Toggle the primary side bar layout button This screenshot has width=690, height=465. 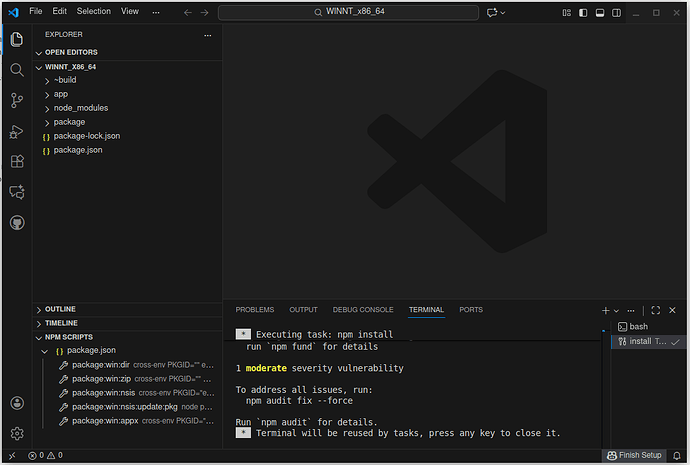pos(583,12)
